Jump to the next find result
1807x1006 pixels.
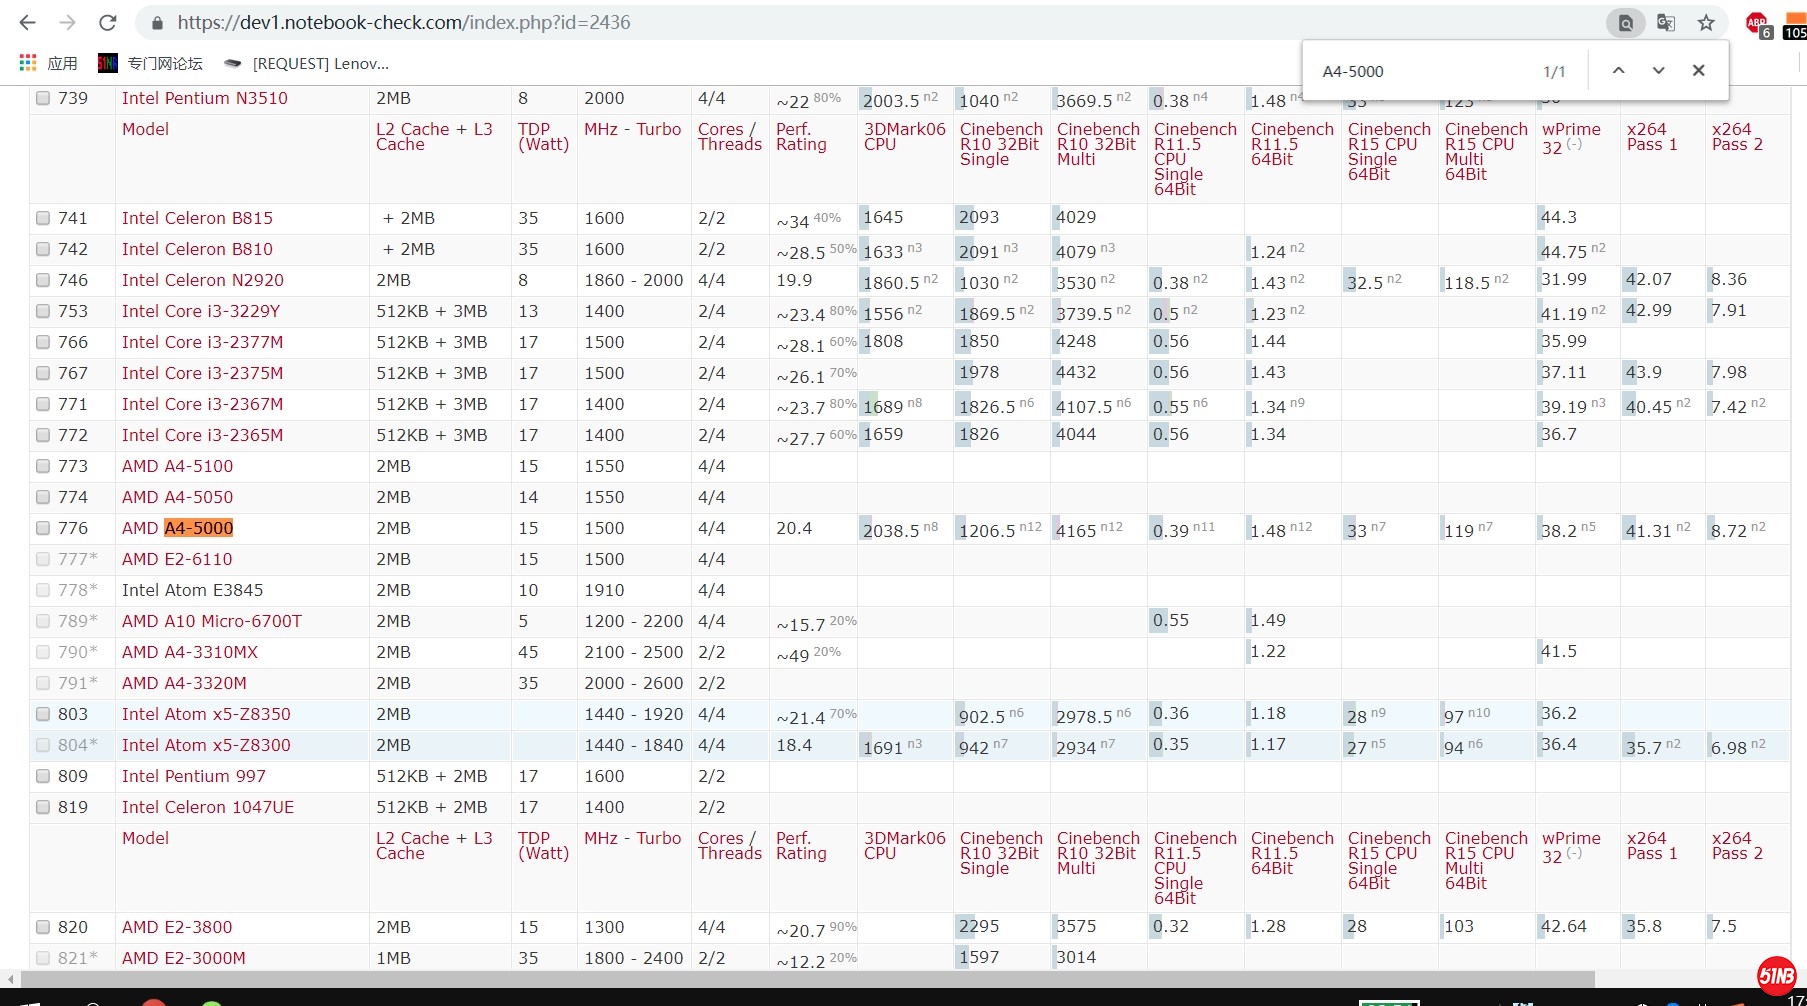(x=1658, y=70)
